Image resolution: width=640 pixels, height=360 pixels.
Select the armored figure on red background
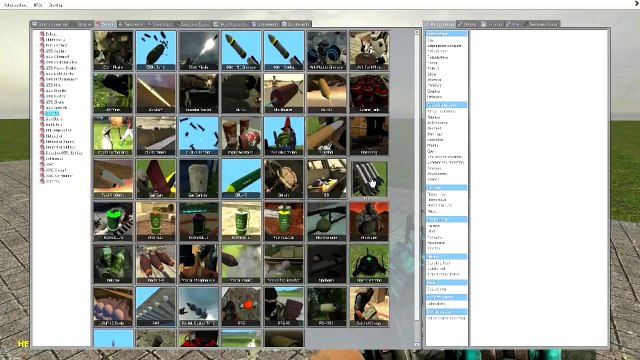click(x=369, y=221)
